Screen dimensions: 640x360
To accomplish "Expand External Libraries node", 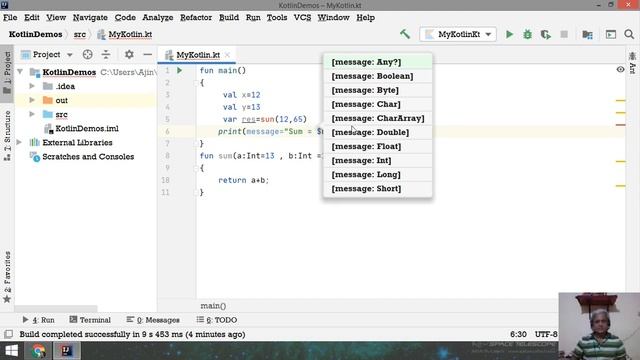I will (x=19, y=142).
